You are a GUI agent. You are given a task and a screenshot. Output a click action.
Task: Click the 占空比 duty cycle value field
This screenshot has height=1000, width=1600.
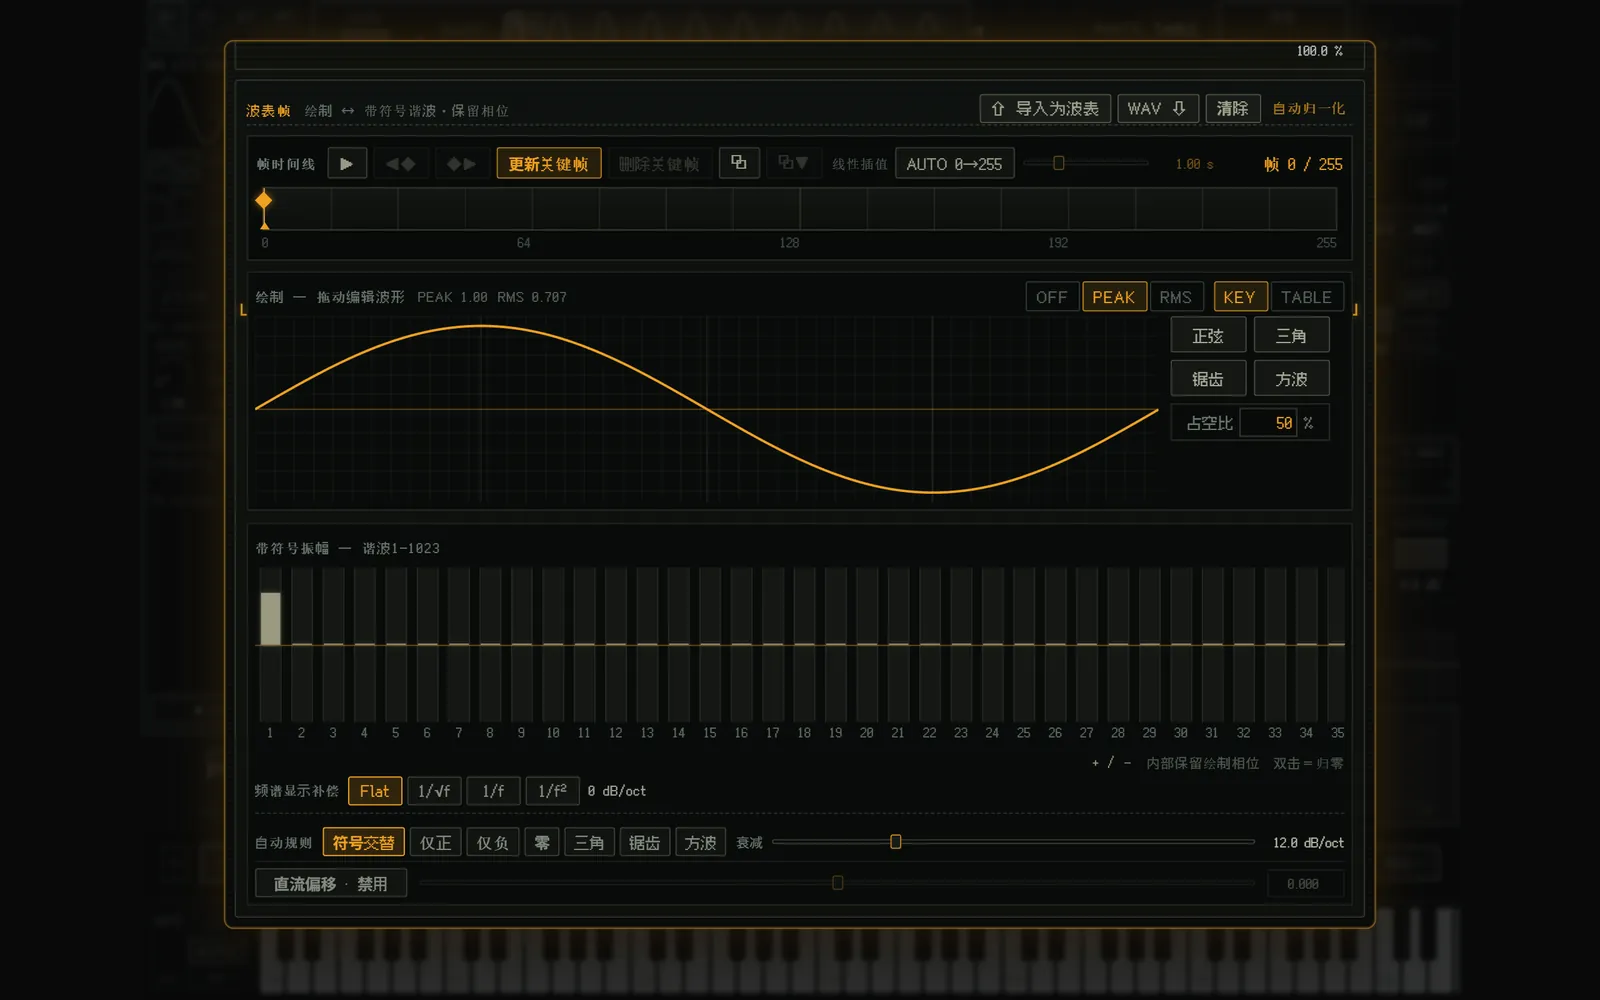pyautogui.click(x=1268, y=423)
